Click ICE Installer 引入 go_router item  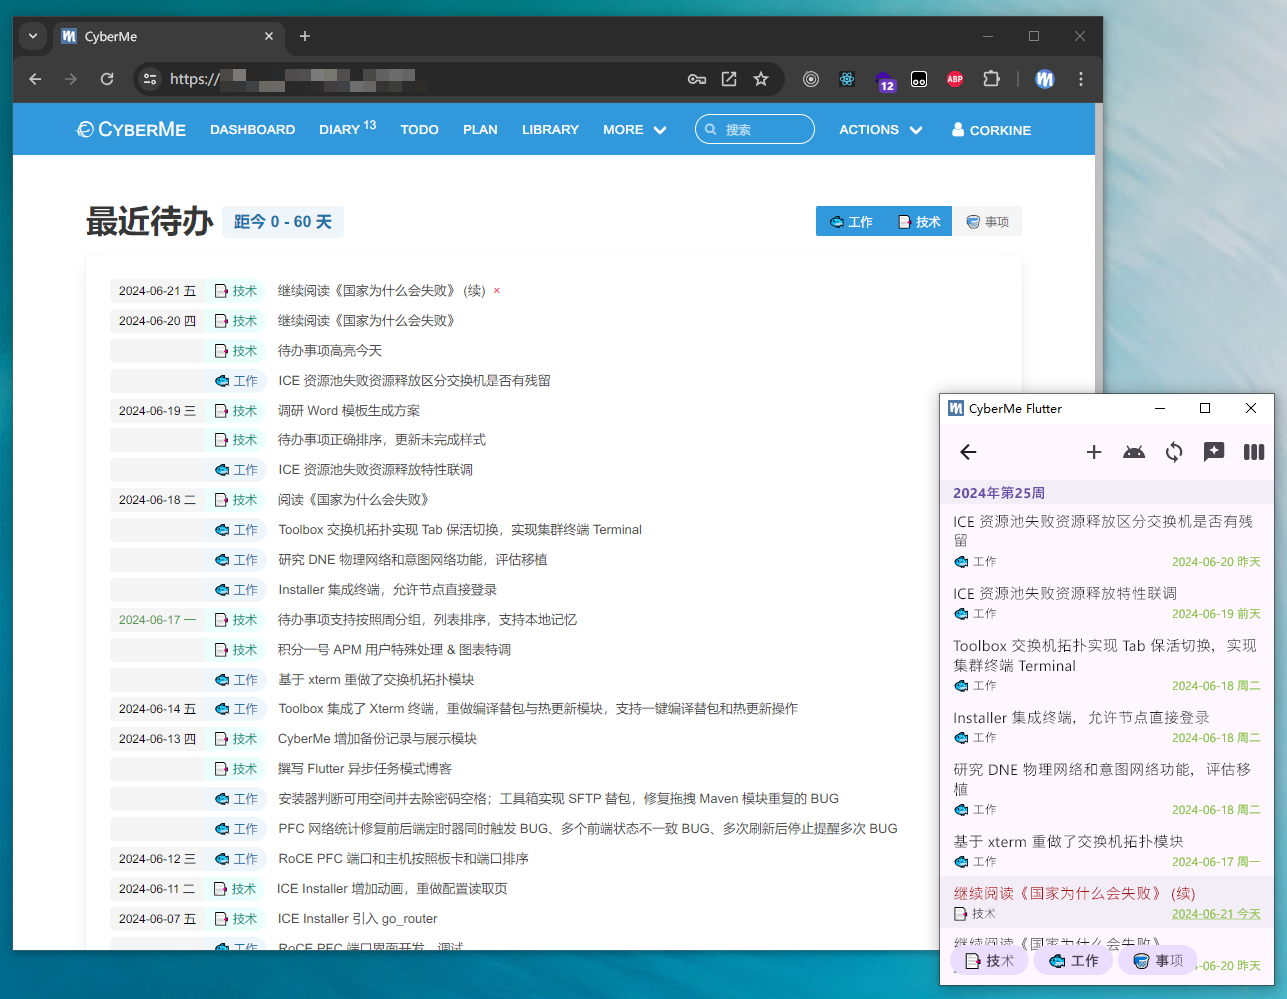pyautogui.click(x=357, y=919)
